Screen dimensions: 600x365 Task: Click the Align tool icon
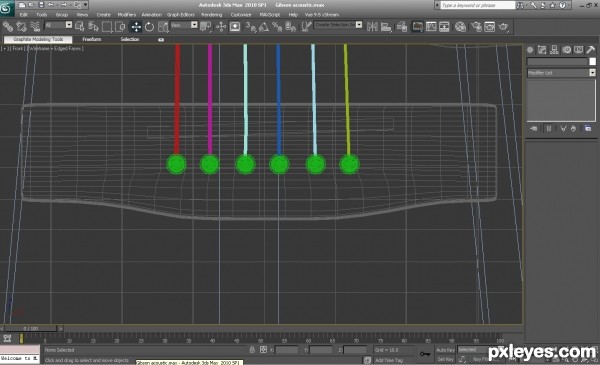click(386, 27)
